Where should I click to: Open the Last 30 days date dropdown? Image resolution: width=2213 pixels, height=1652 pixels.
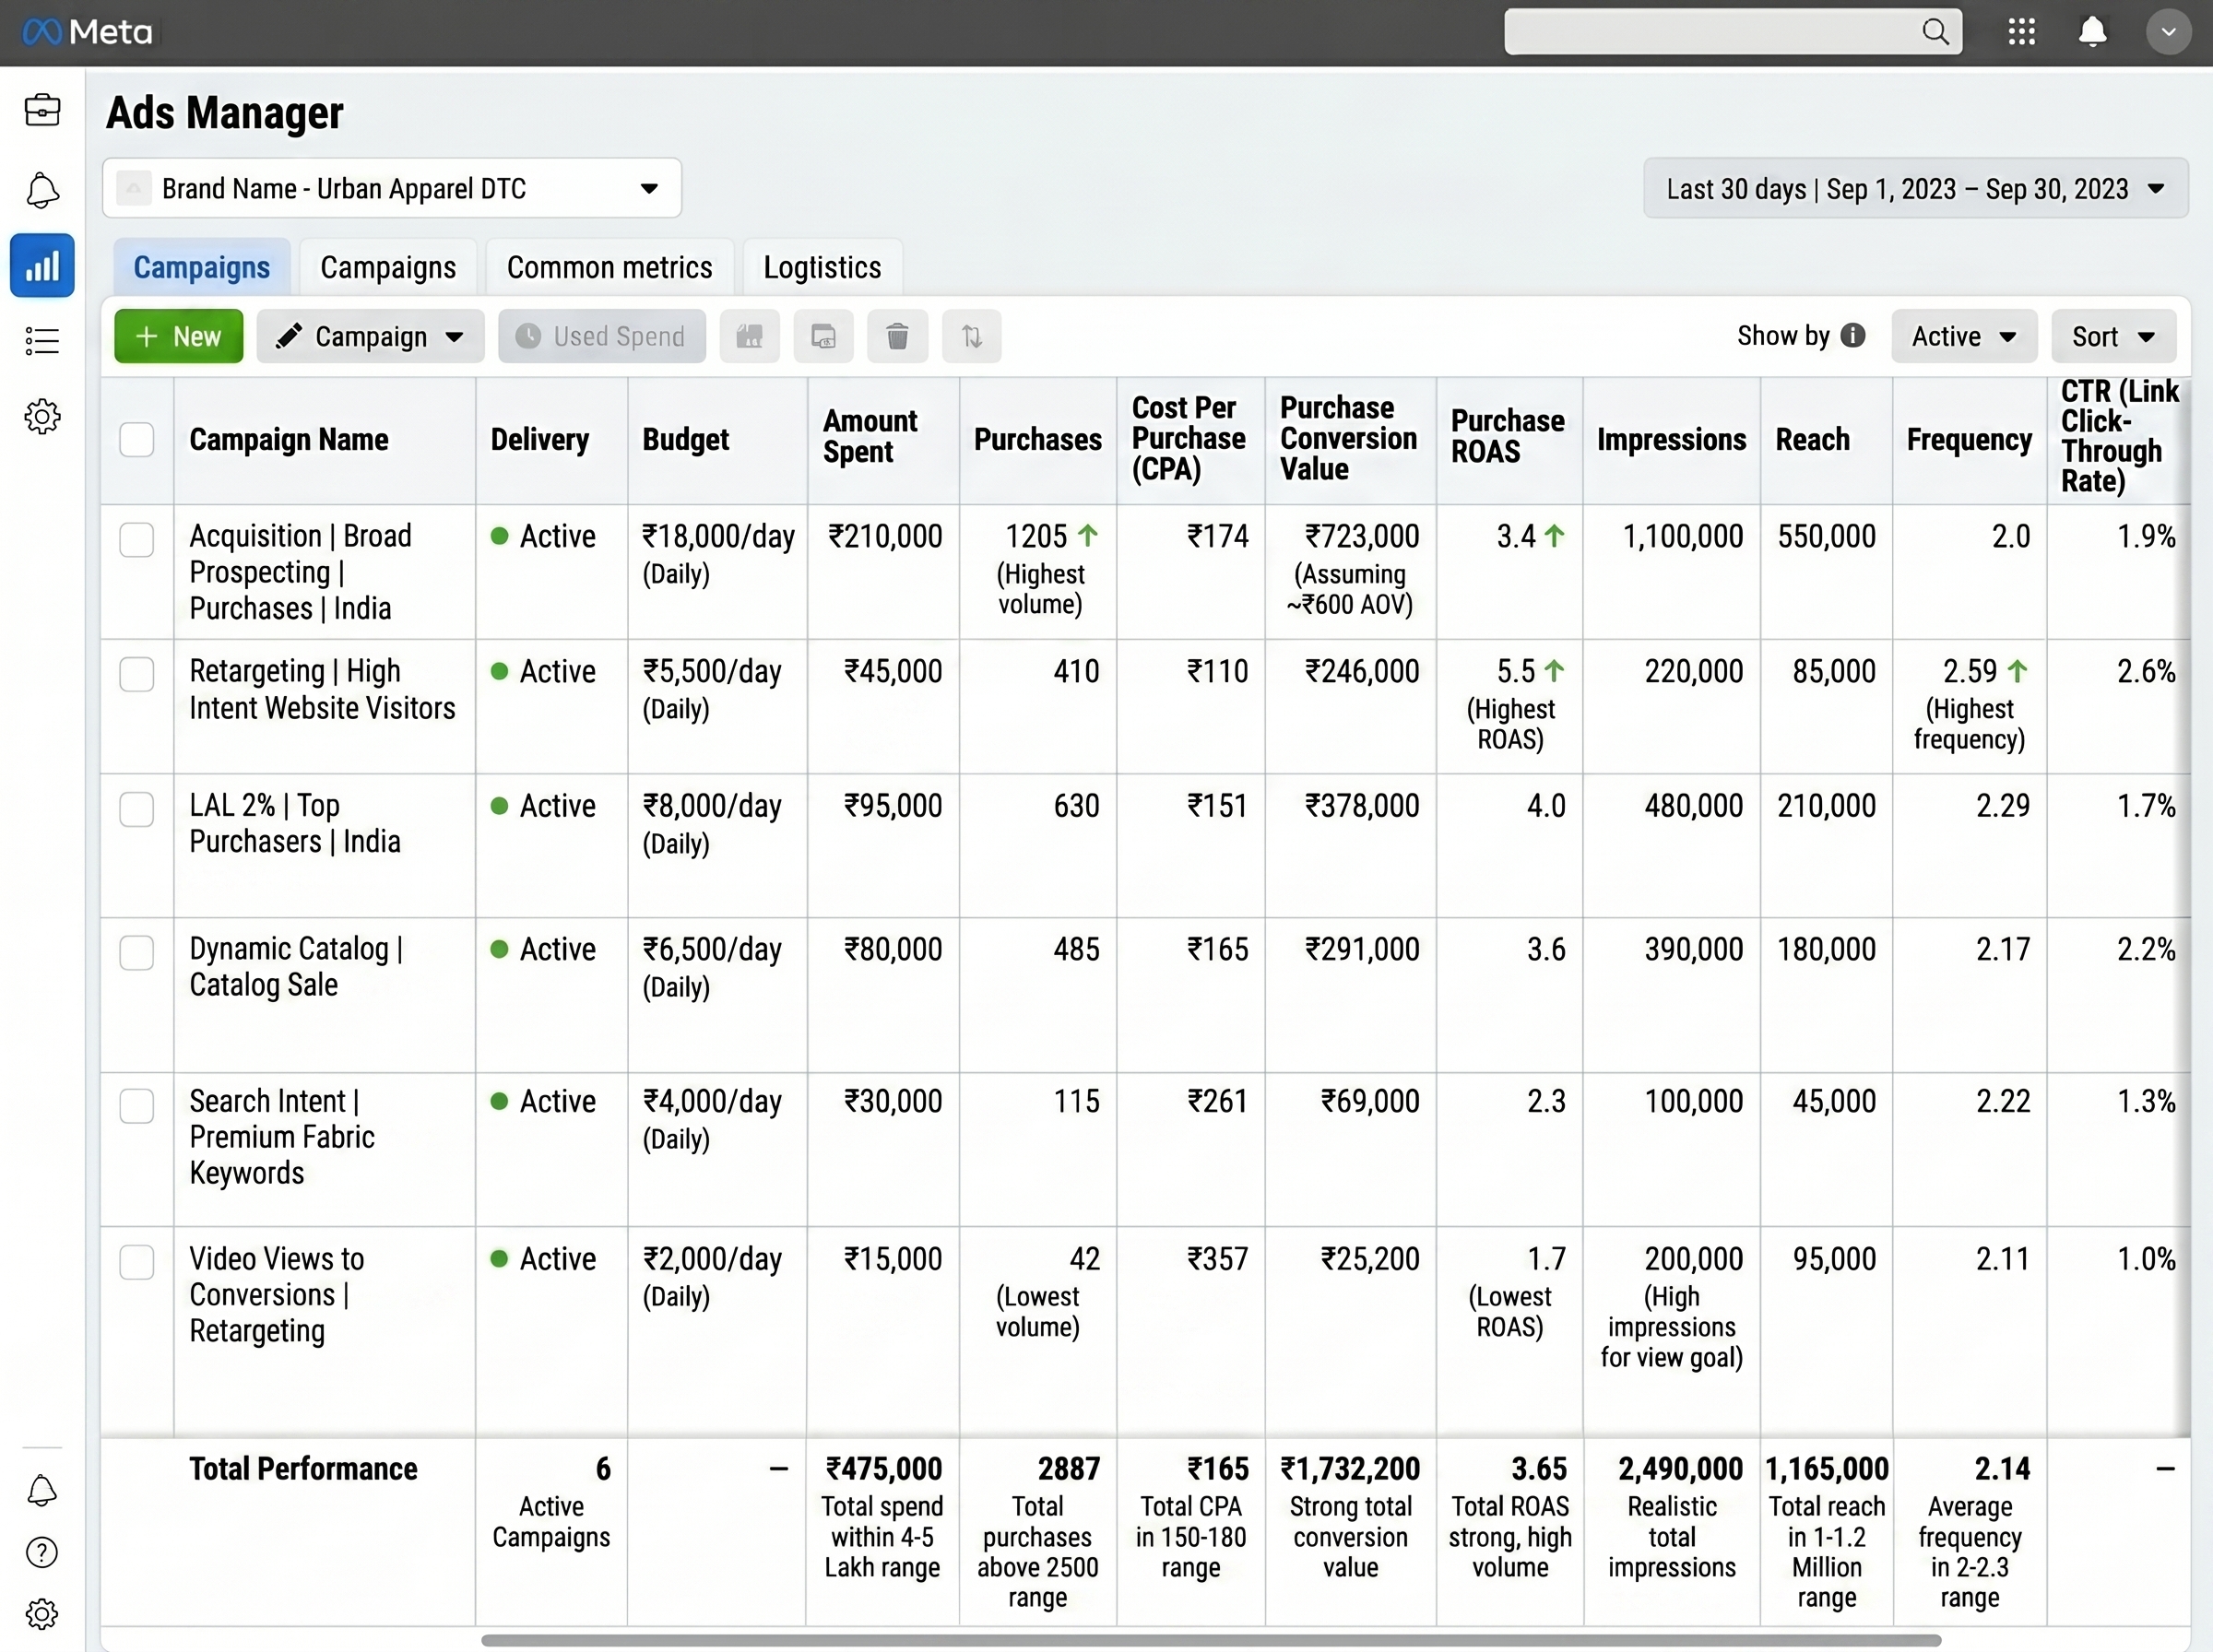point(1916,188)
